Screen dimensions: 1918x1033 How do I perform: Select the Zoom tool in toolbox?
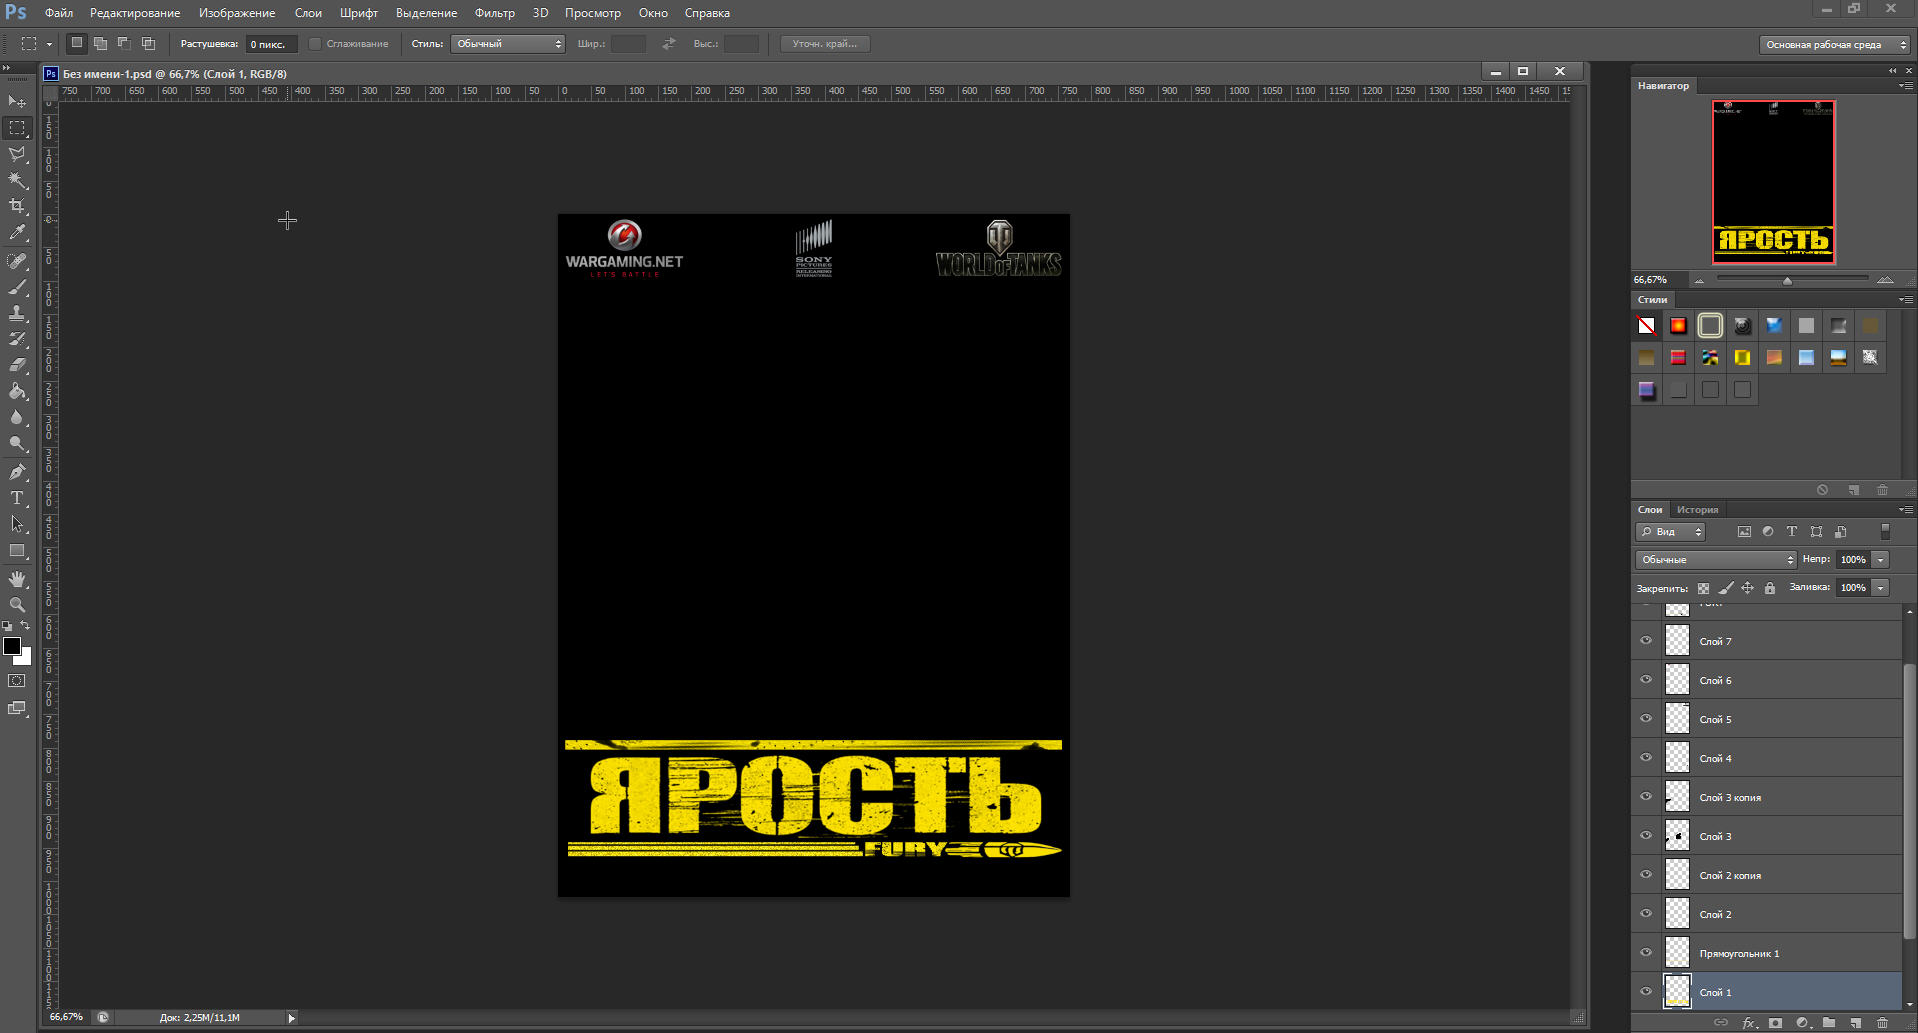[x=17, y=605]
